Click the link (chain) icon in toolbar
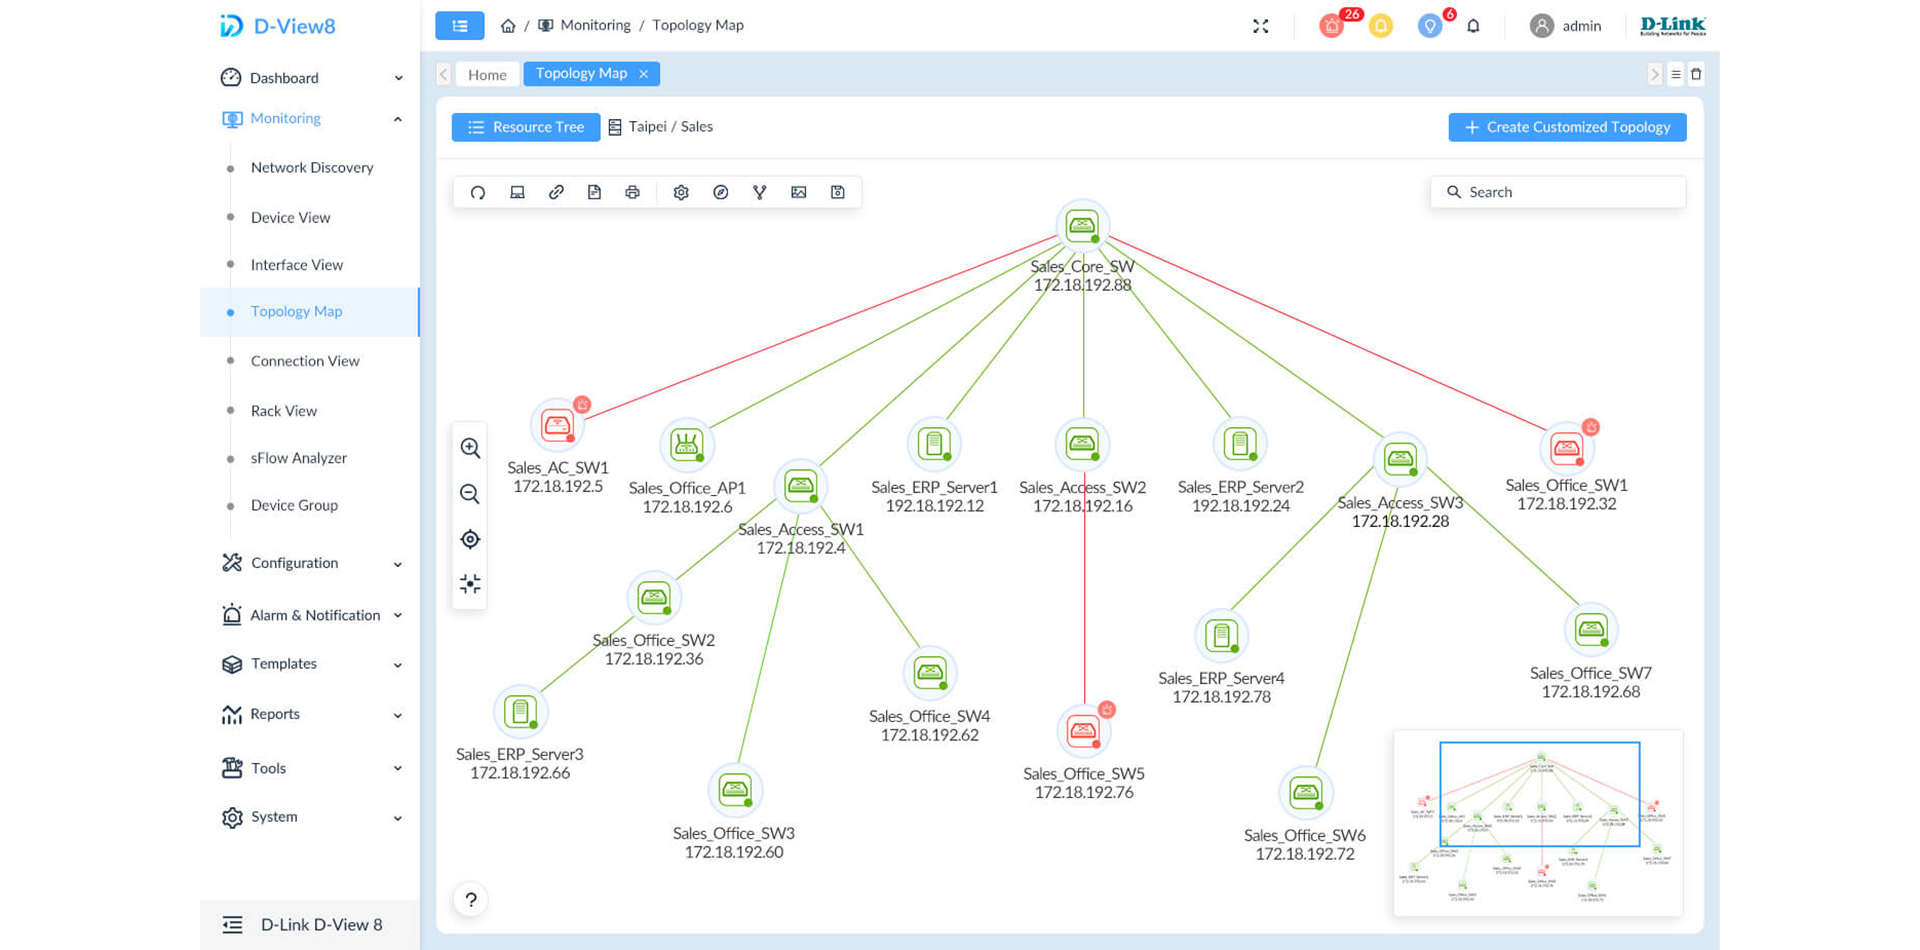This screenshot has width=1920, height=950. 556,192
